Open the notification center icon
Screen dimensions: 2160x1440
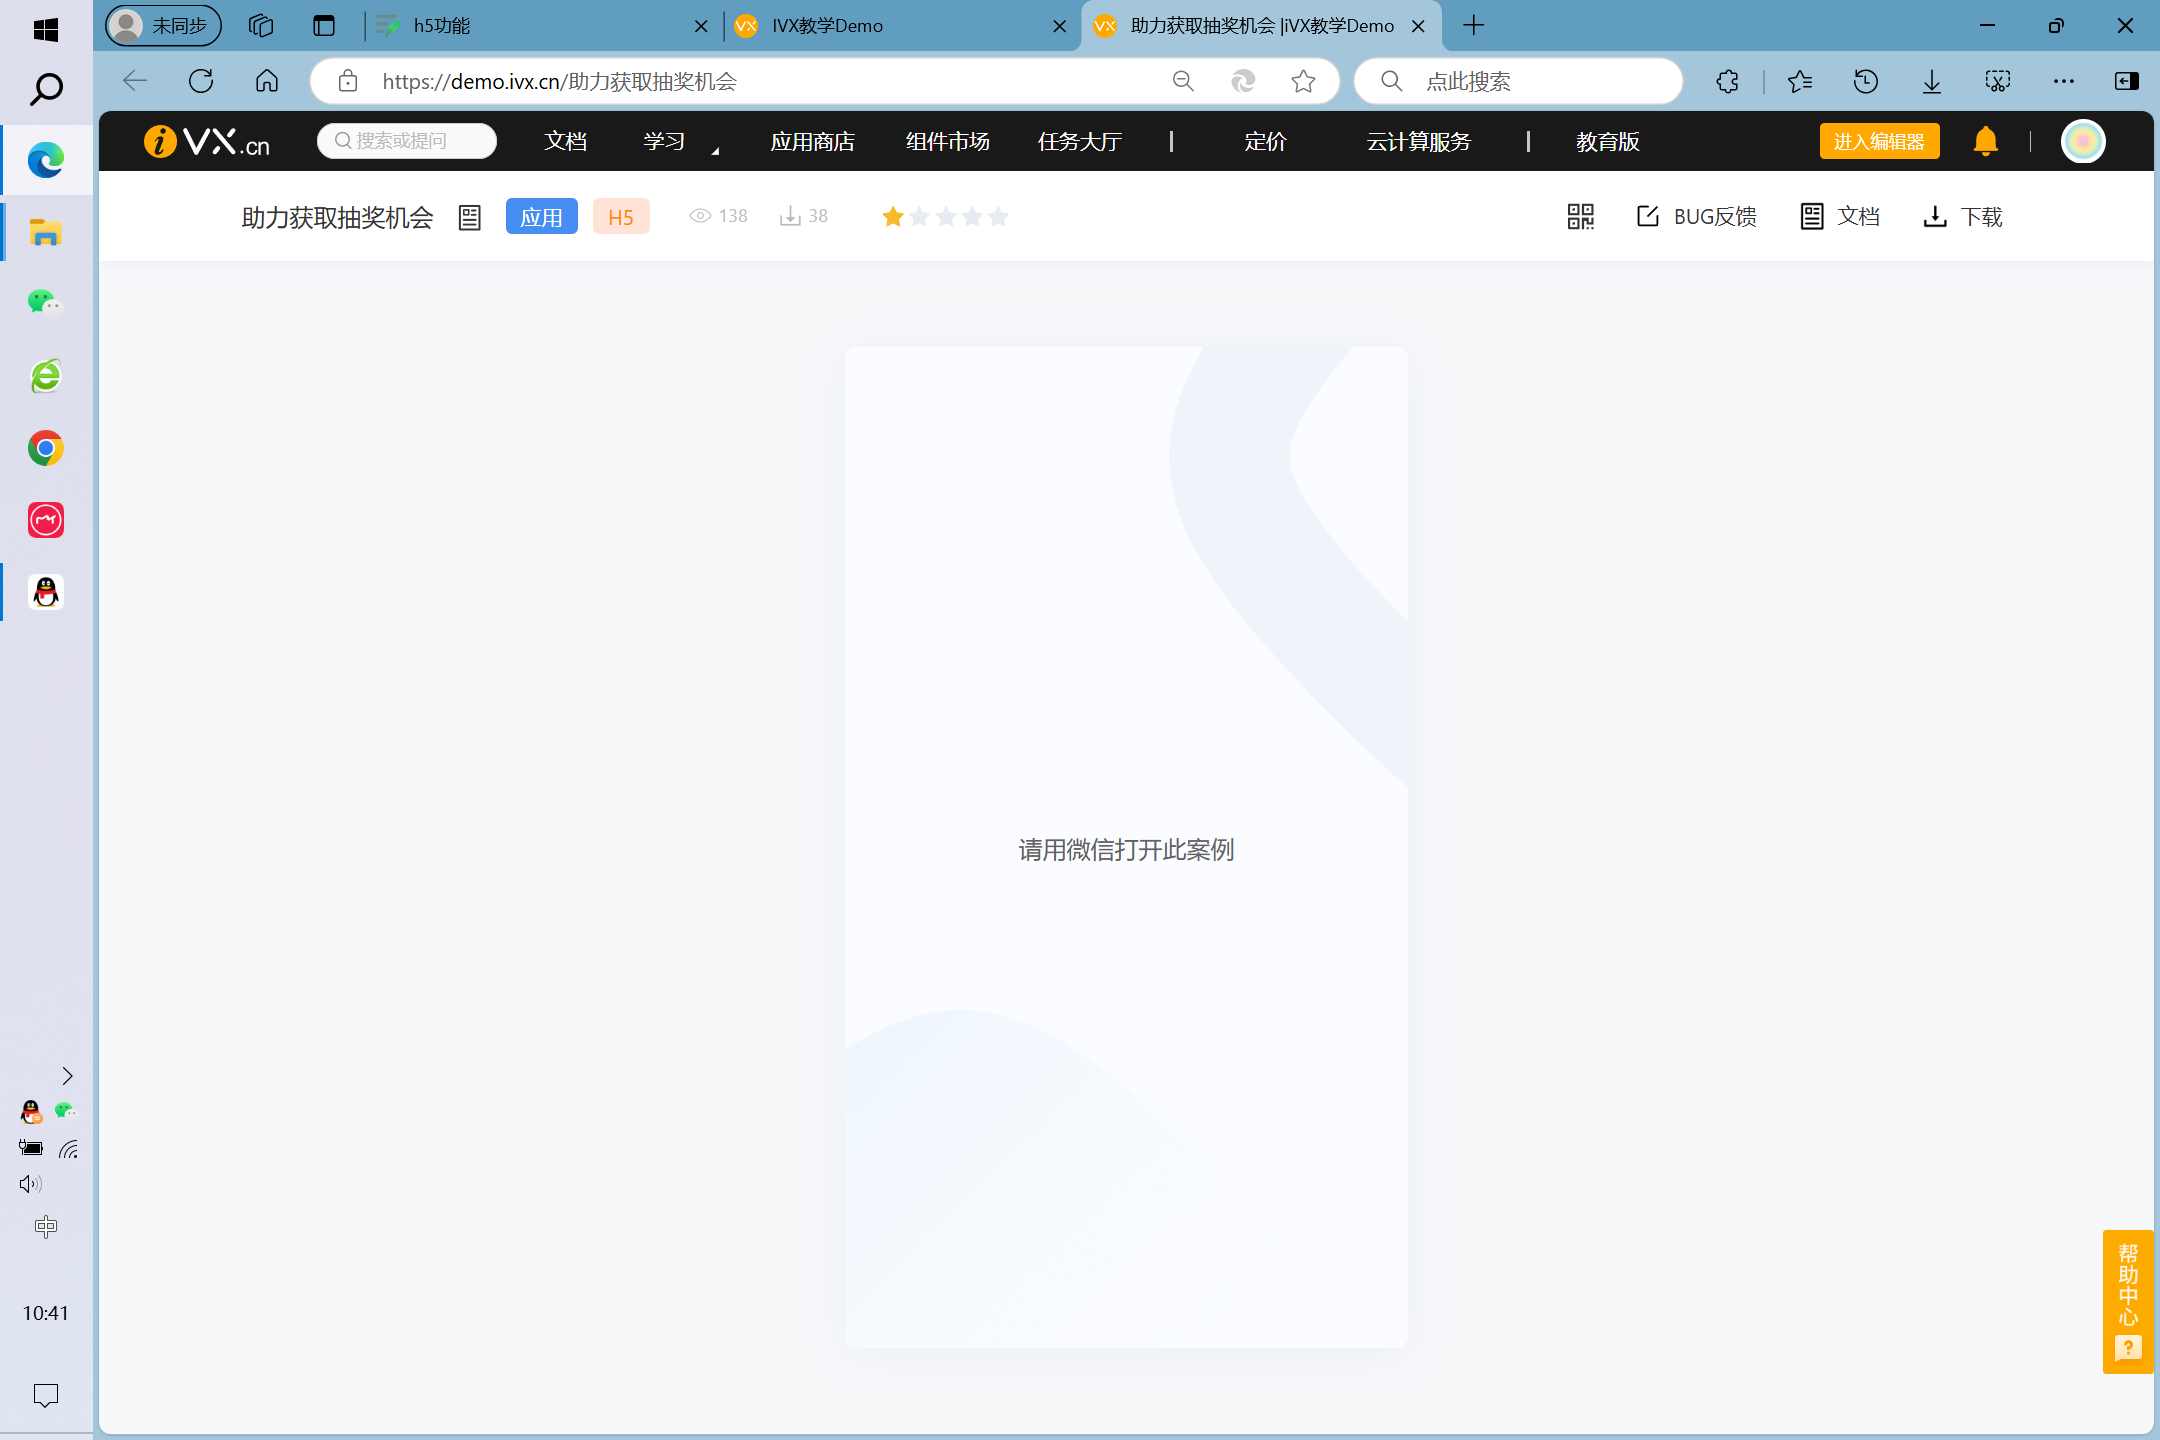[46, 1394]
